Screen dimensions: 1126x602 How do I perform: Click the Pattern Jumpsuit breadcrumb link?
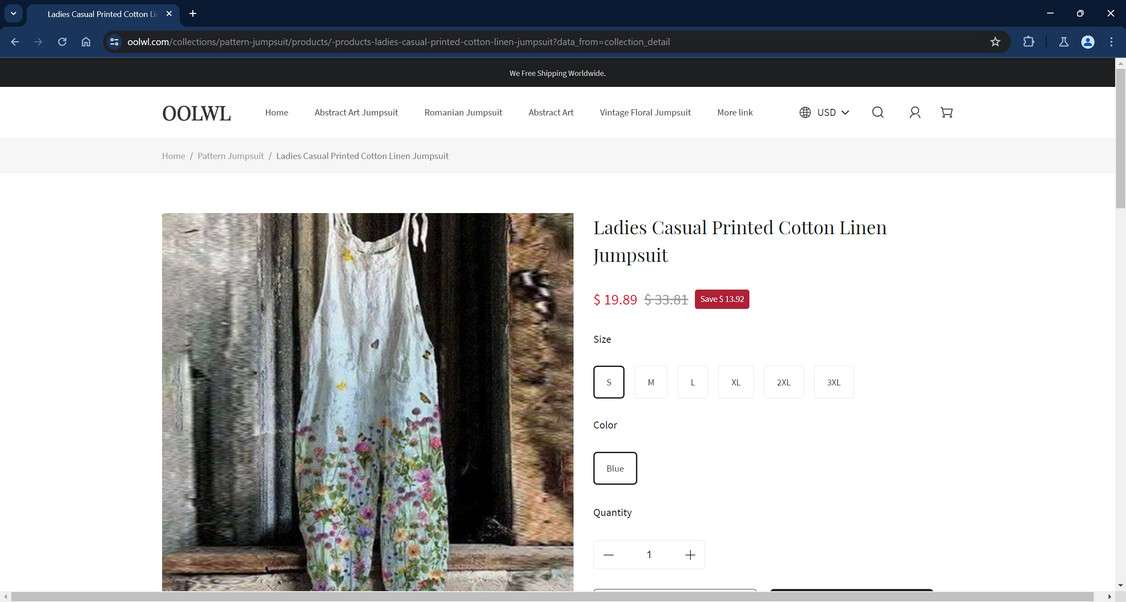[x=230, y=155]
